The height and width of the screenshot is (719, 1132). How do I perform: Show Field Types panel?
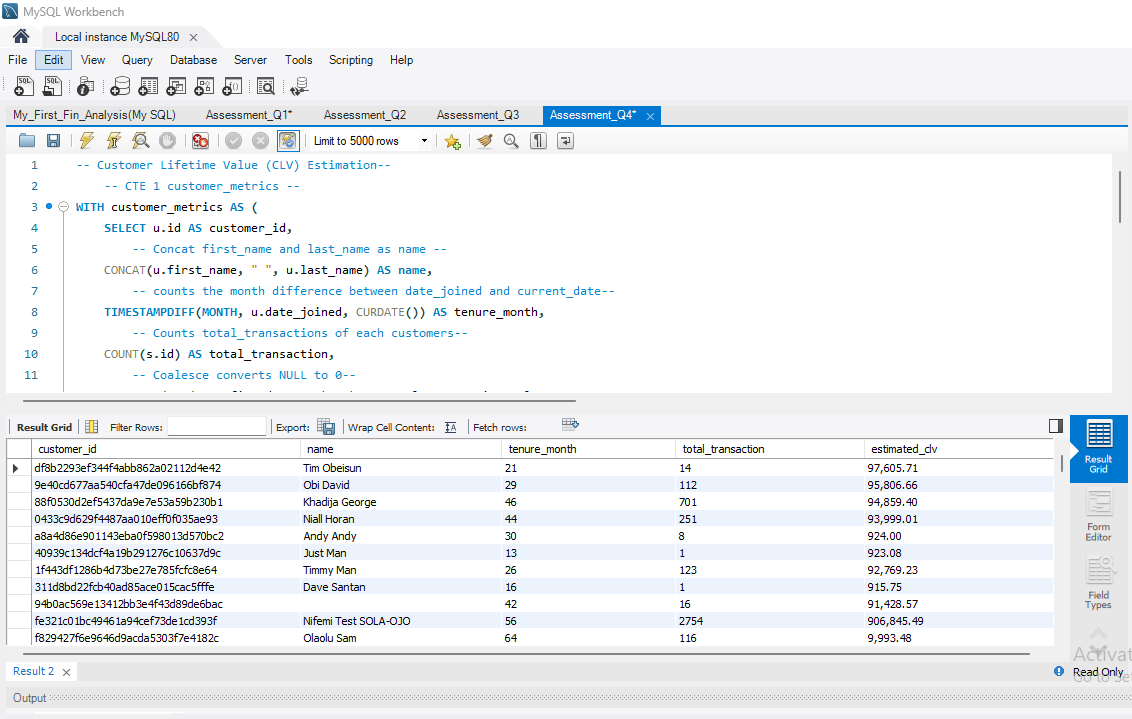pos(1099,583)
